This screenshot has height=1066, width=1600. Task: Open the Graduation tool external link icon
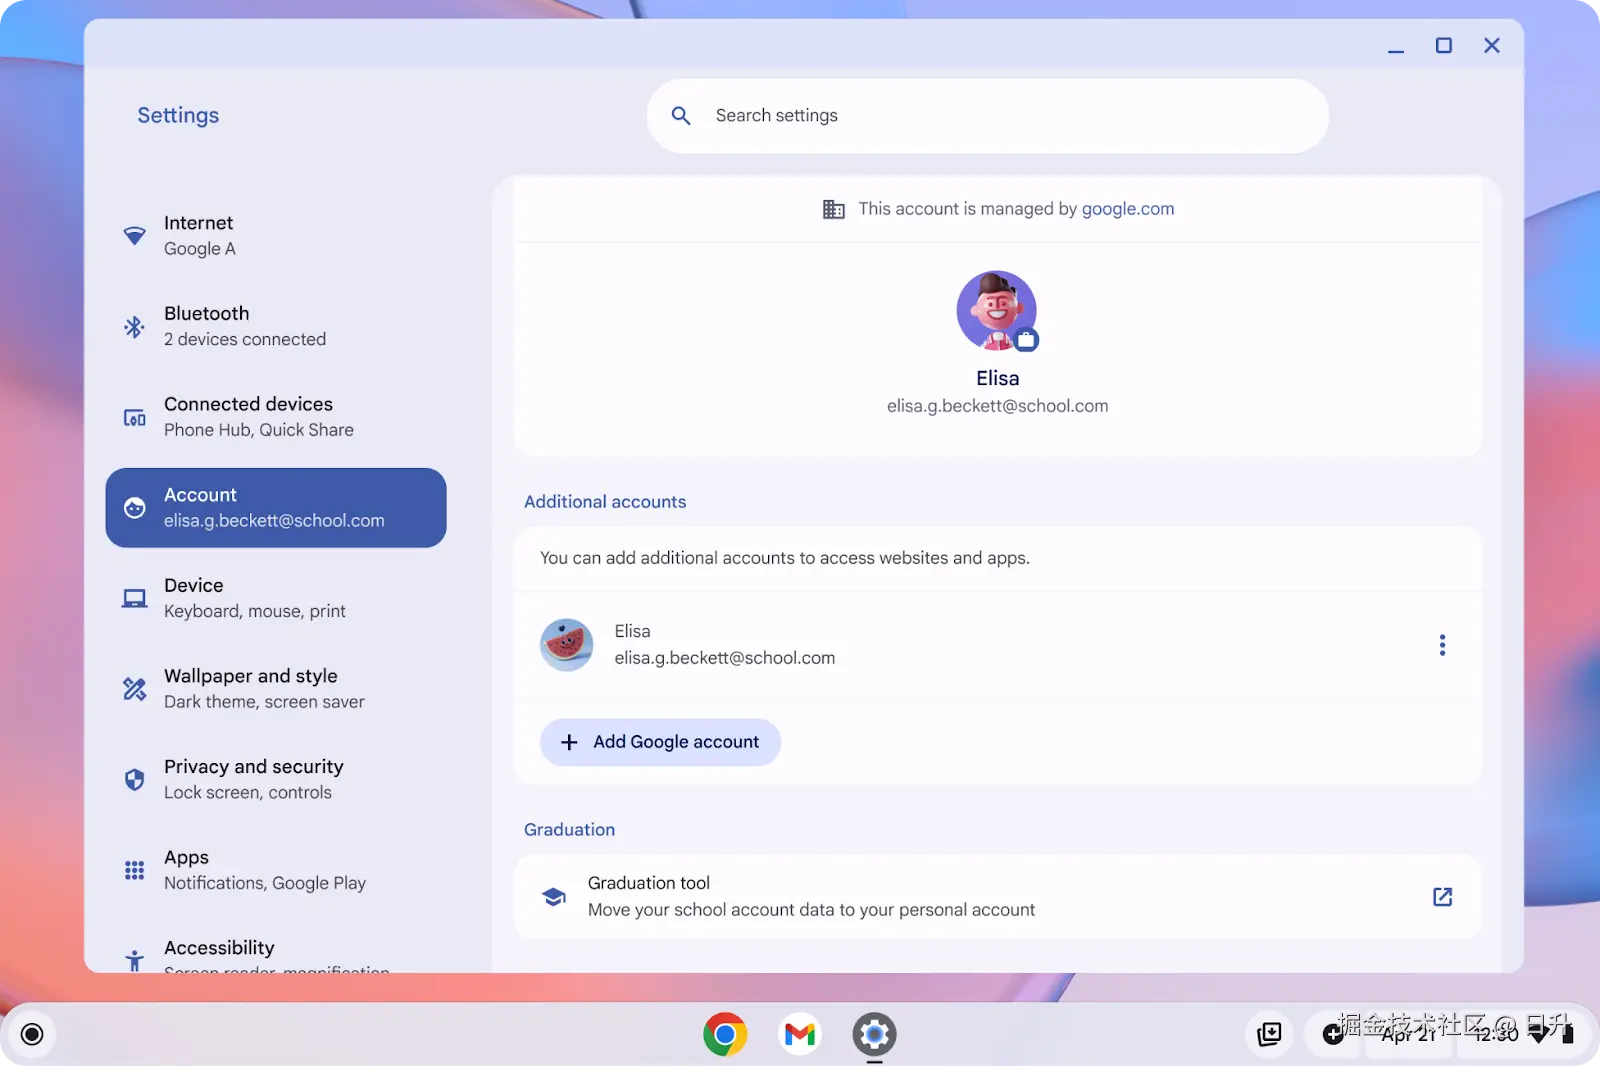click(1442, 897)
